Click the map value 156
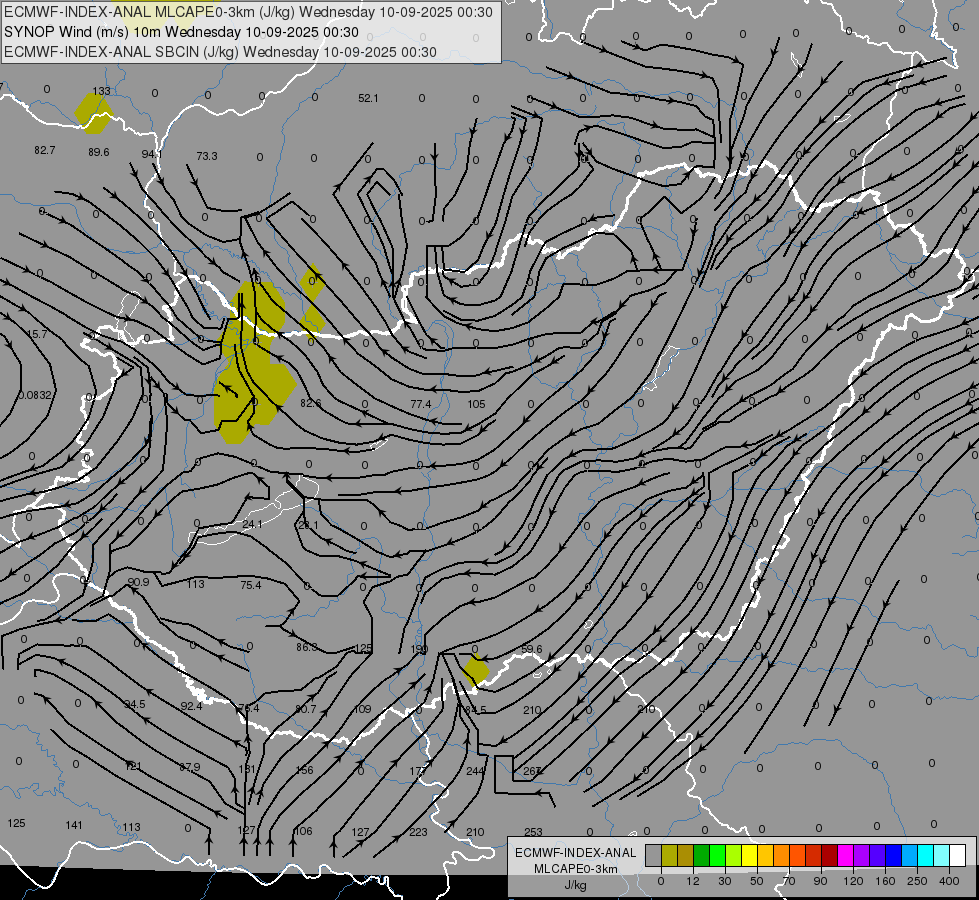The height and width of the screenshot is (900, 979). tap(305, 769)
